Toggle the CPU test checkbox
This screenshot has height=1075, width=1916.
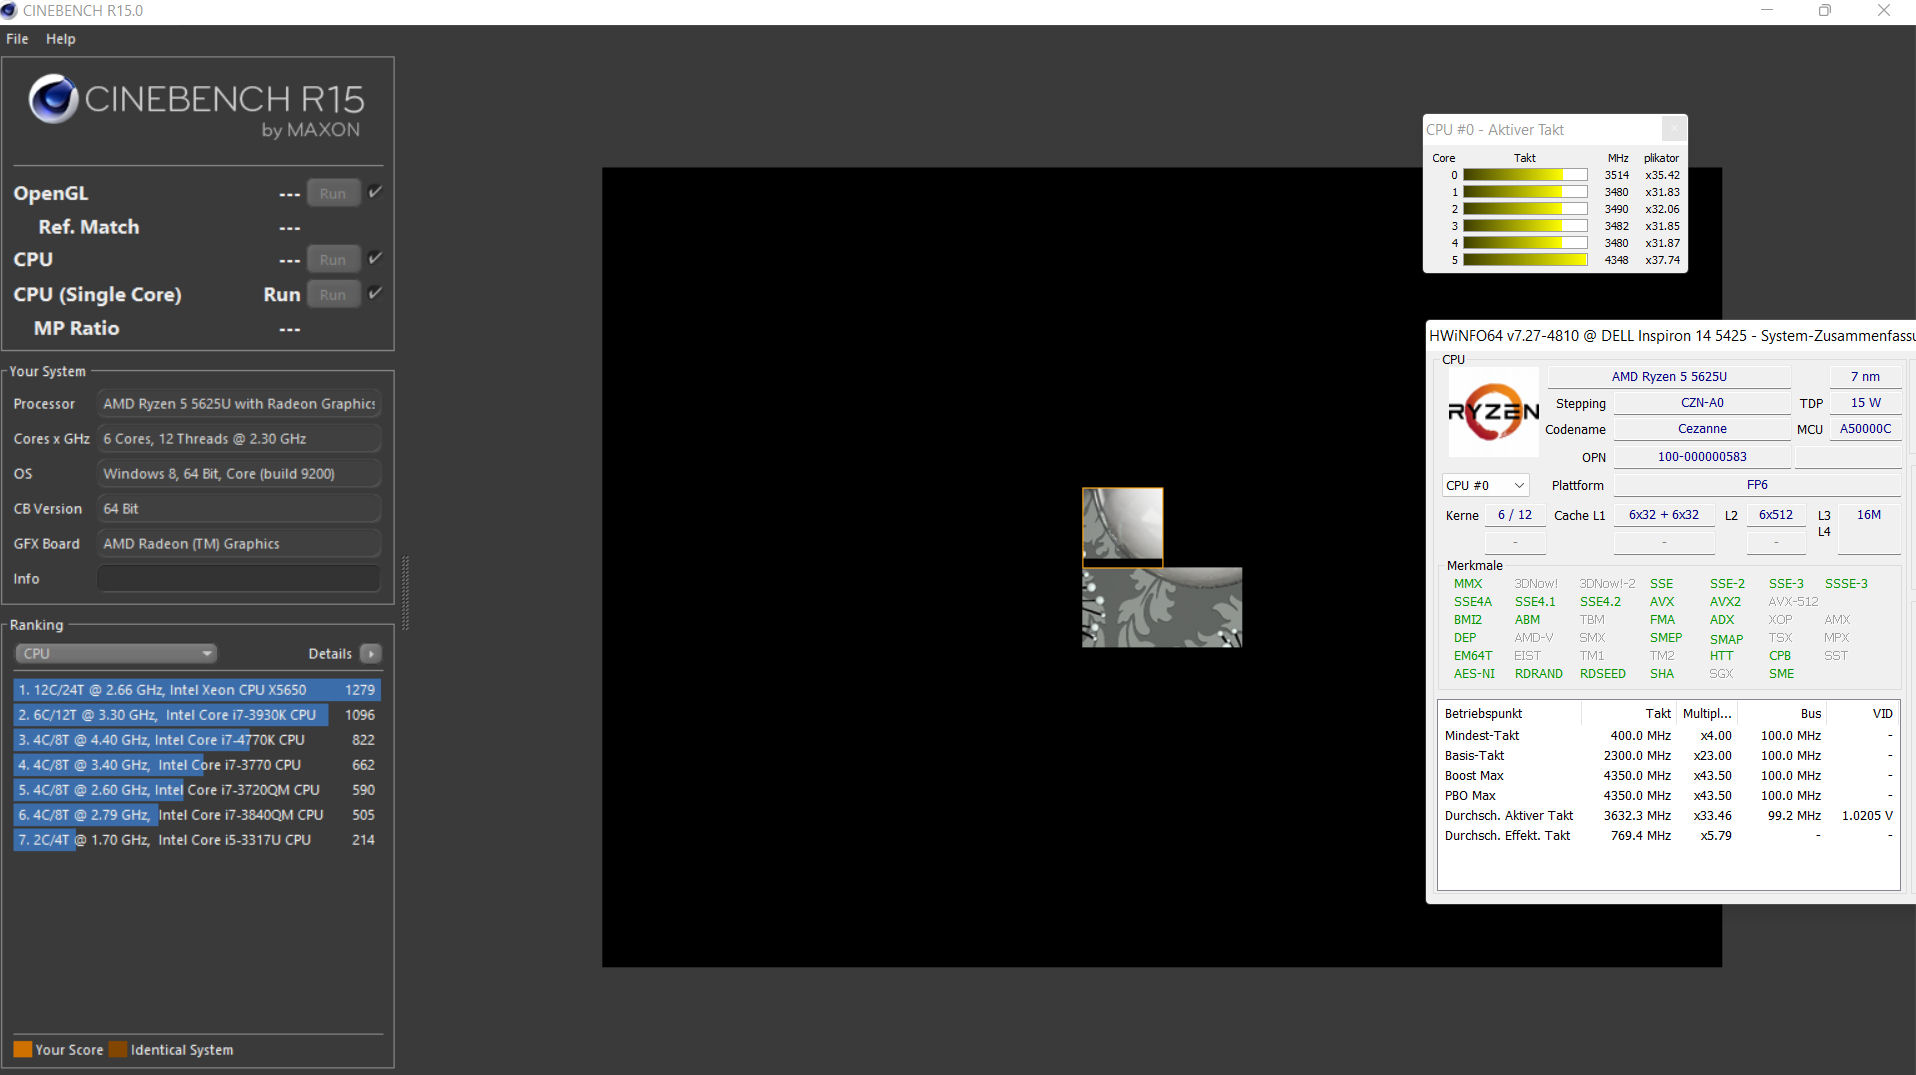(x=375, y=258)
